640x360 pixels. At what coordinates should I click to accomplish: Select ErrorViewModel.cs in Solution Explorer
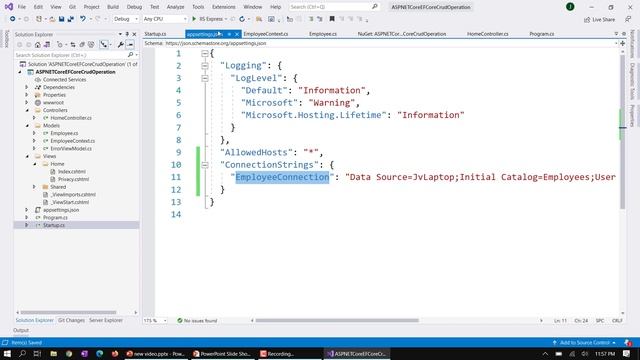coord(71,149)
